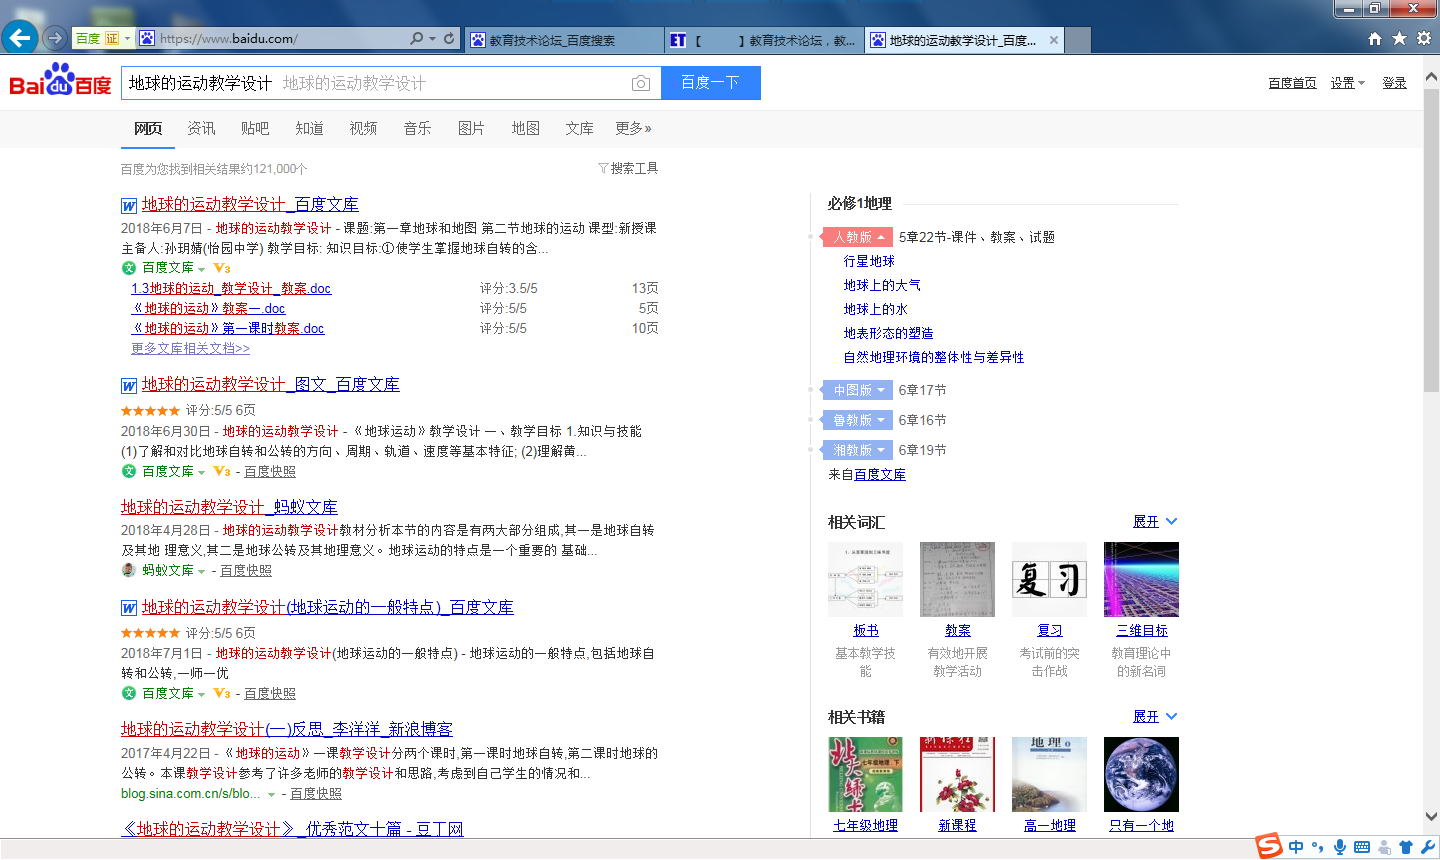Open the browser home icon
1440x860 pixels.
click(x=1375, y=38)
